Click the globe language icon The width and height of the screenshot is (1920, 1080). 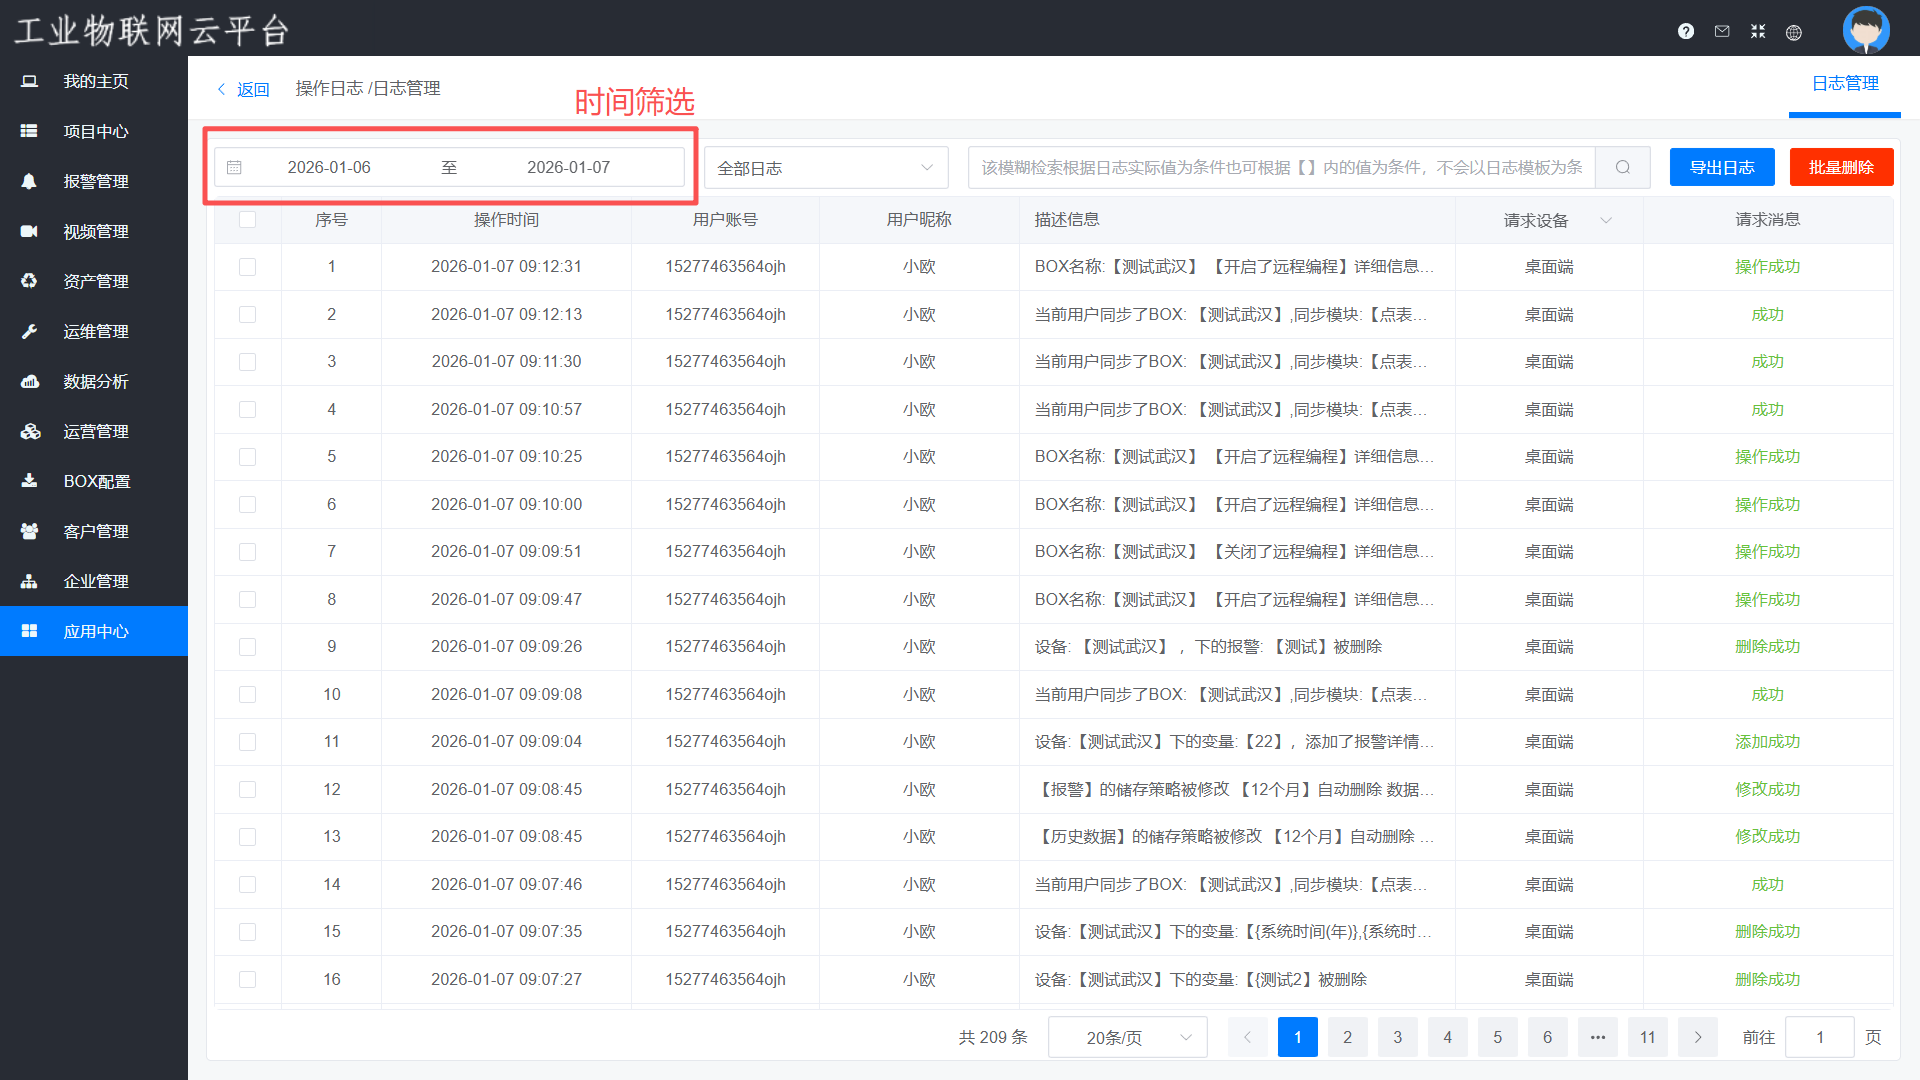[1794, 32]
